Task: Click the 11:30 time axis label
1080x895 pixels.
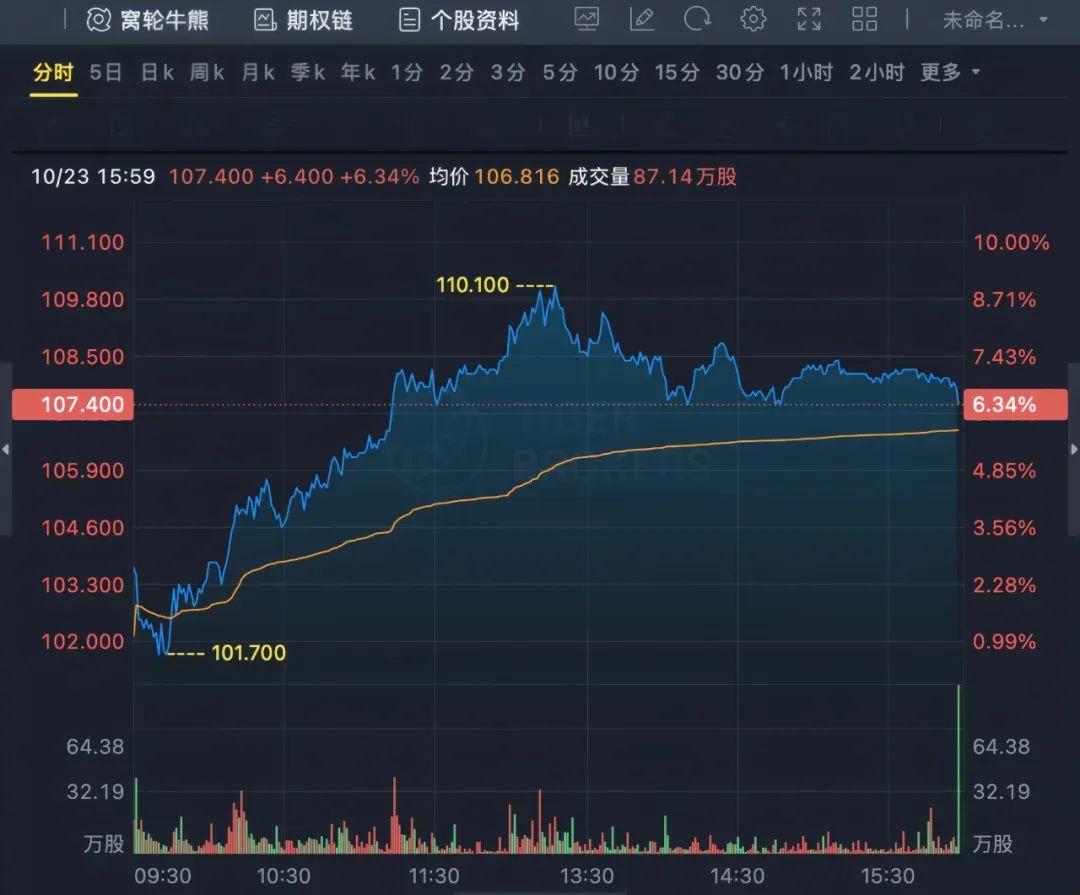Action: coord(434,876)
